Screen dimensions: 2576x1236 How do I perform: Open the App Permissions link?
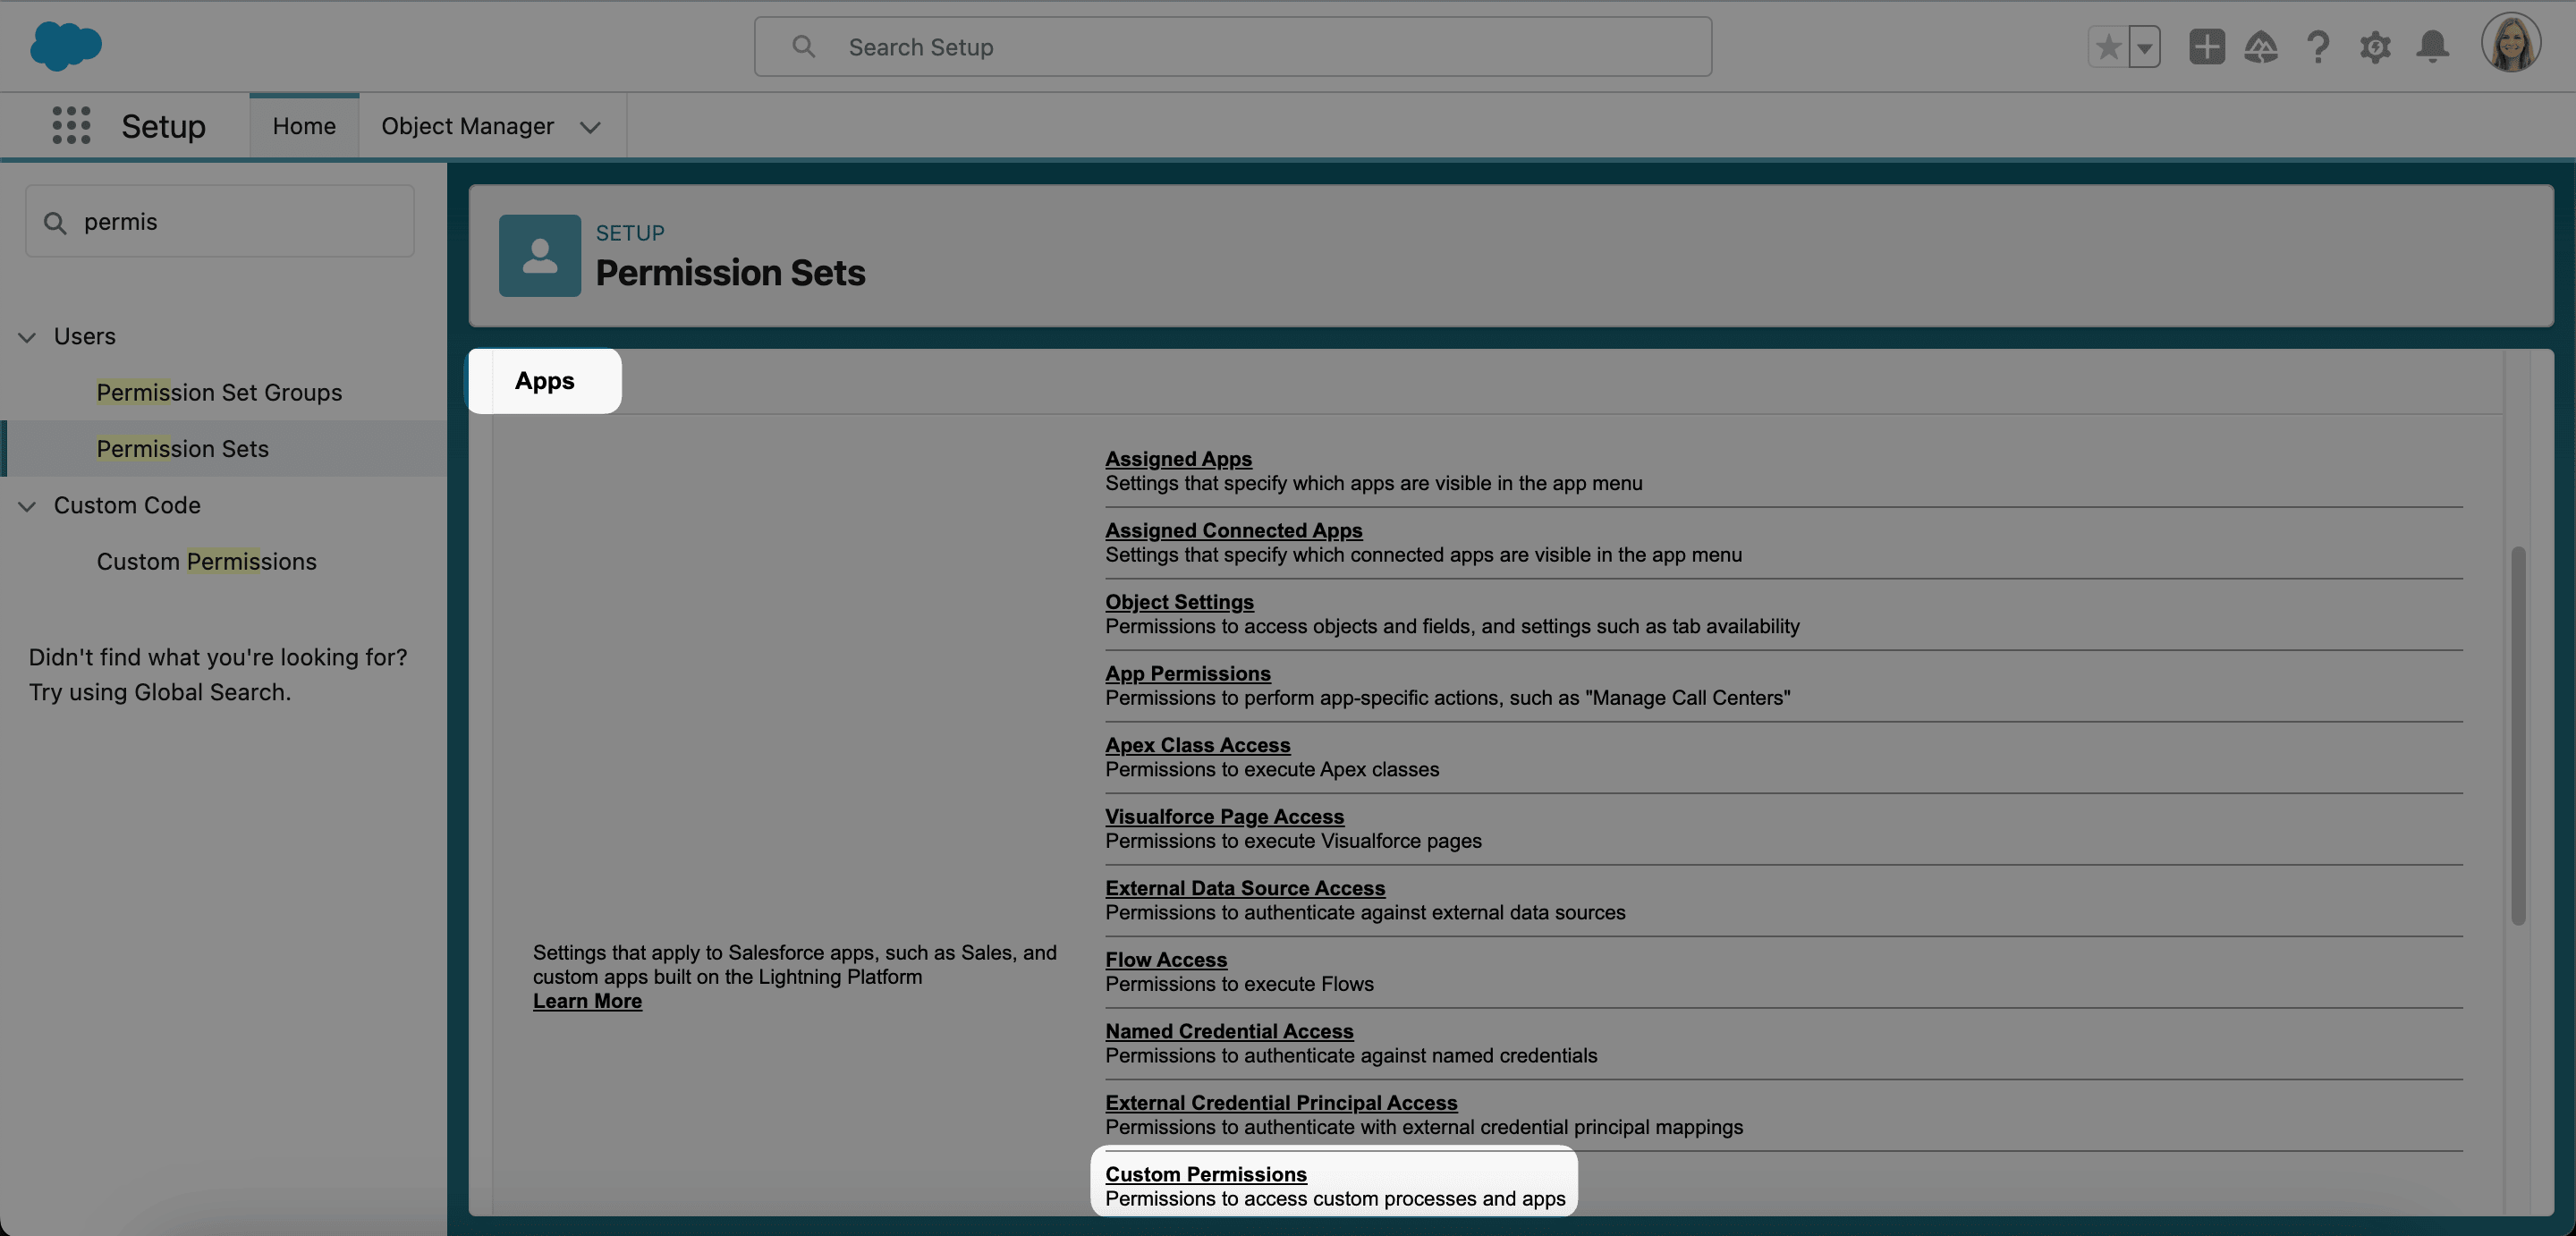point(1188,673)
